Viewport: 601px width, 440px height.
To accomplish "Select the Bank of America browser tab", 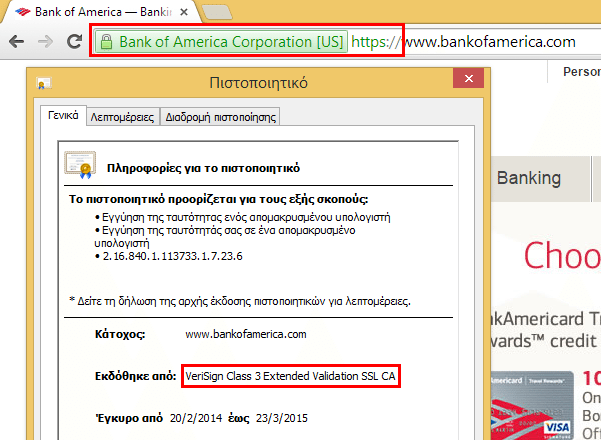I will [x=101, y=12].
